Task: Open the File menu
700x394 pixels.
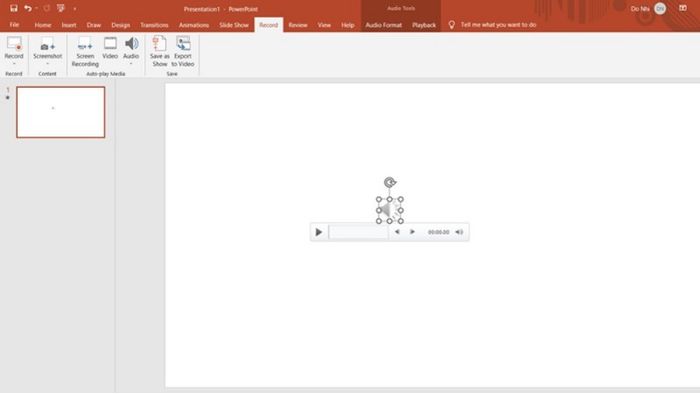Action: (x=14, y=25)
